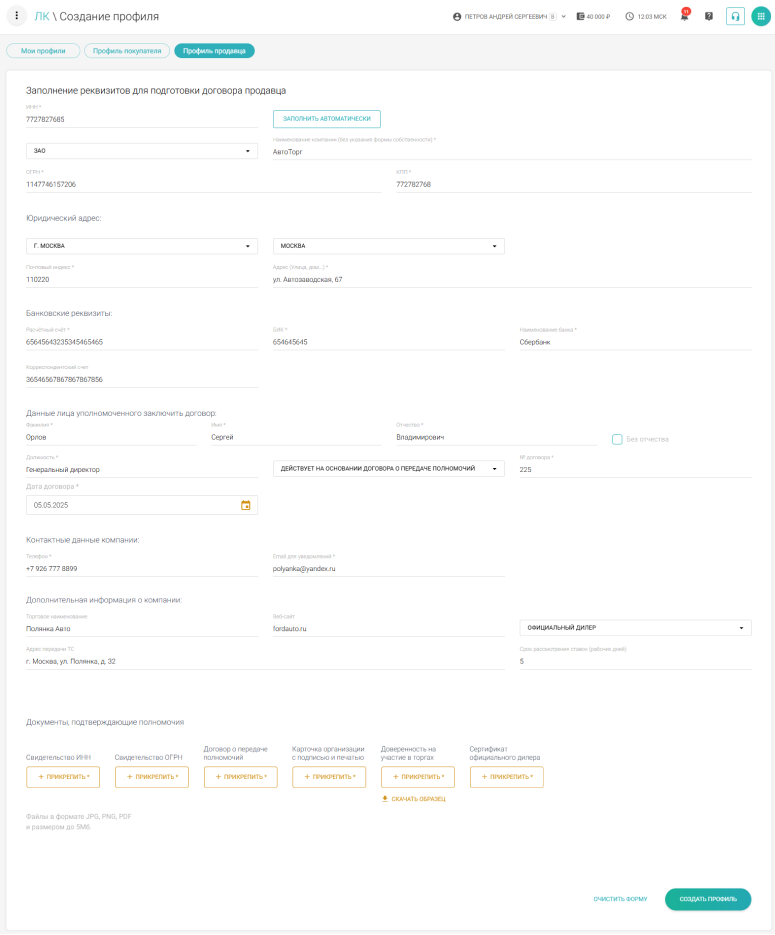Viewport: 775px width, 935px height.
Task: Open the 'Г. МОСКВА' region dropdown
Action: (x=142, y=246)
